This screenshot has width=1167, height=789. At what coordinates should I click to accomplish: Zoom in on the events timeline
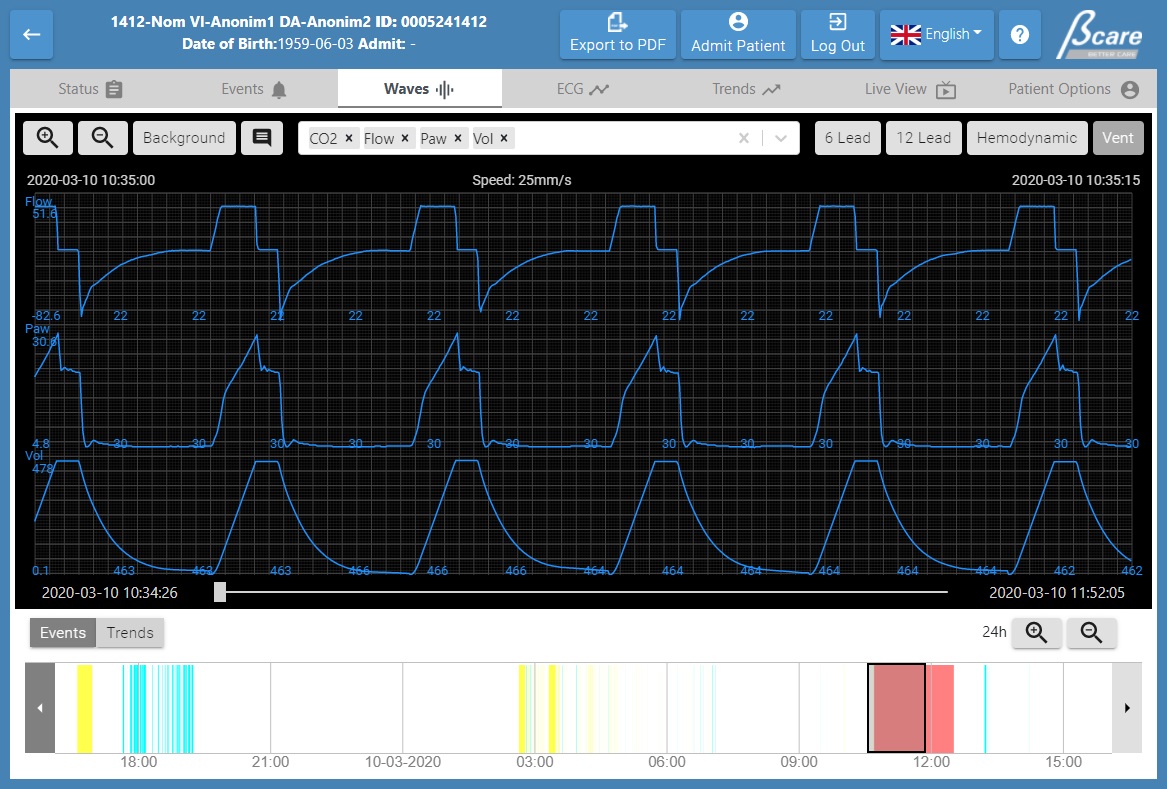[x=1037, y=633]
